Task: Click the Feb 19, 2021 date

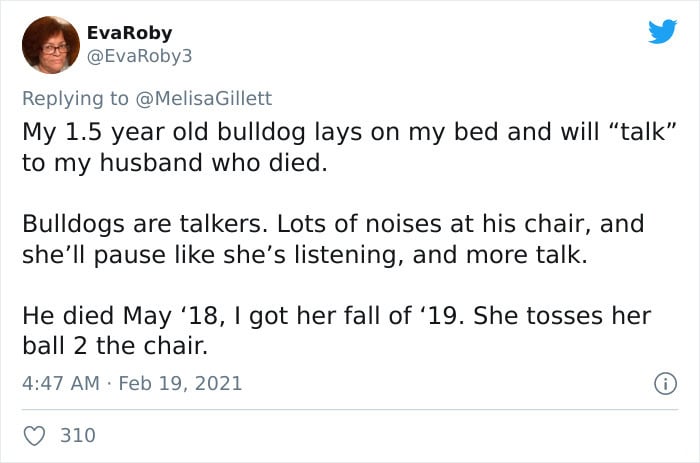Action: pyautogui.click(x=180, y=383)
